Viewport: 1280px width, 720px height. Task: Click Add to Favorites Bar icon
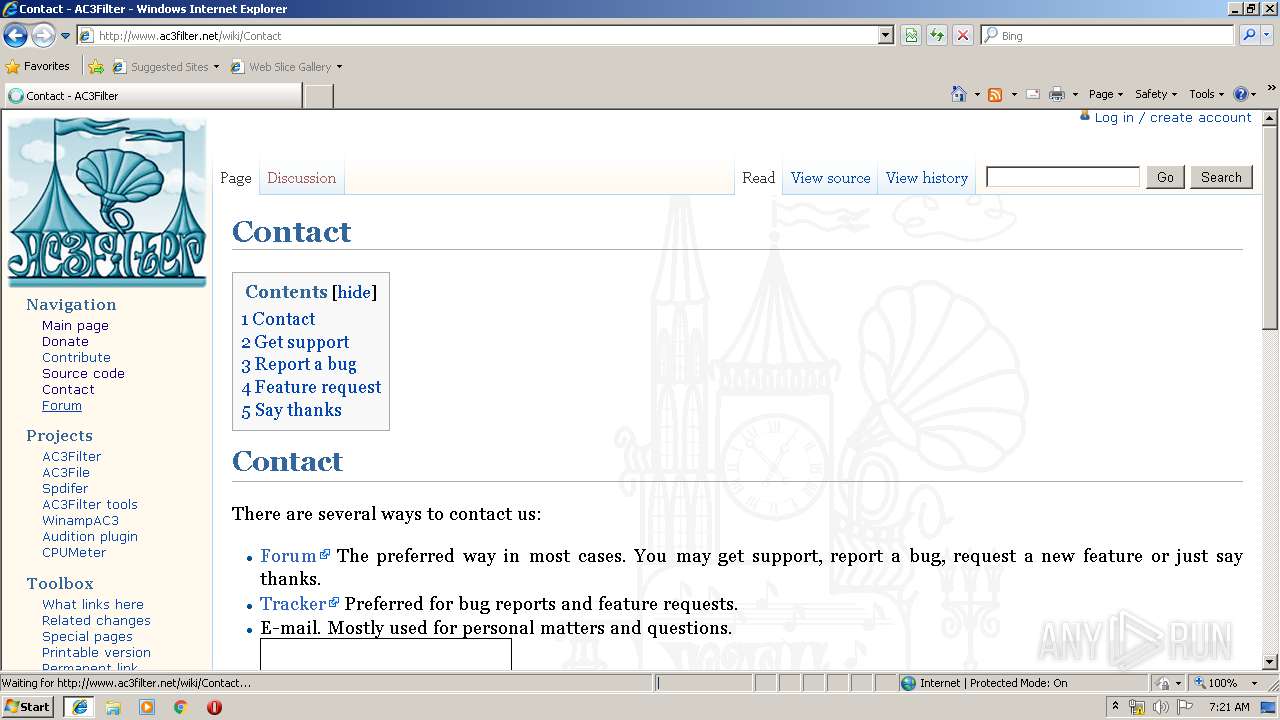click(96, 67)
